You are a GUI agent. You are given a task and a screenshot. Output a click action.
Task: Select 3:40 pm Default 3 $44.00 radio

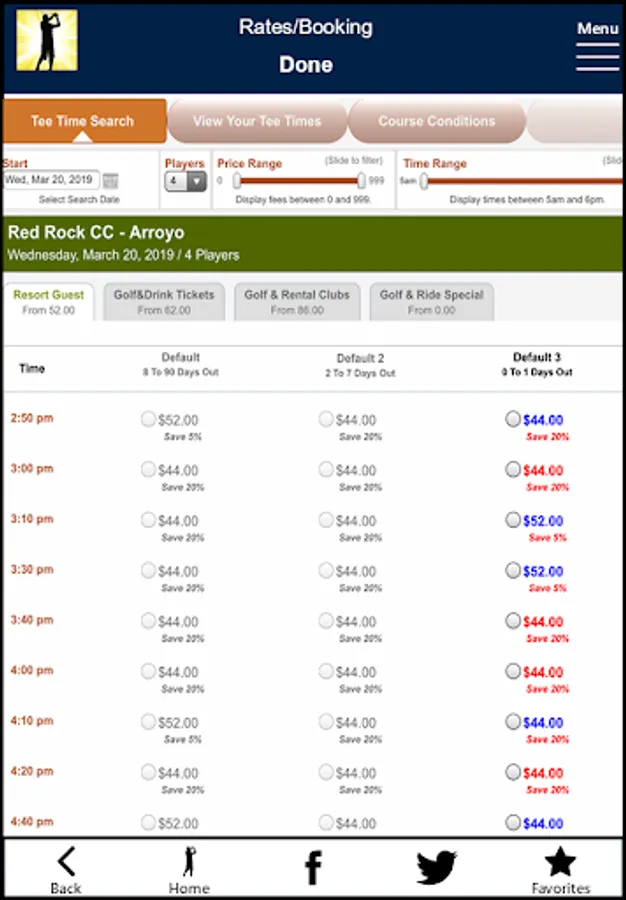pyautogui.click(x=513, y=621)
